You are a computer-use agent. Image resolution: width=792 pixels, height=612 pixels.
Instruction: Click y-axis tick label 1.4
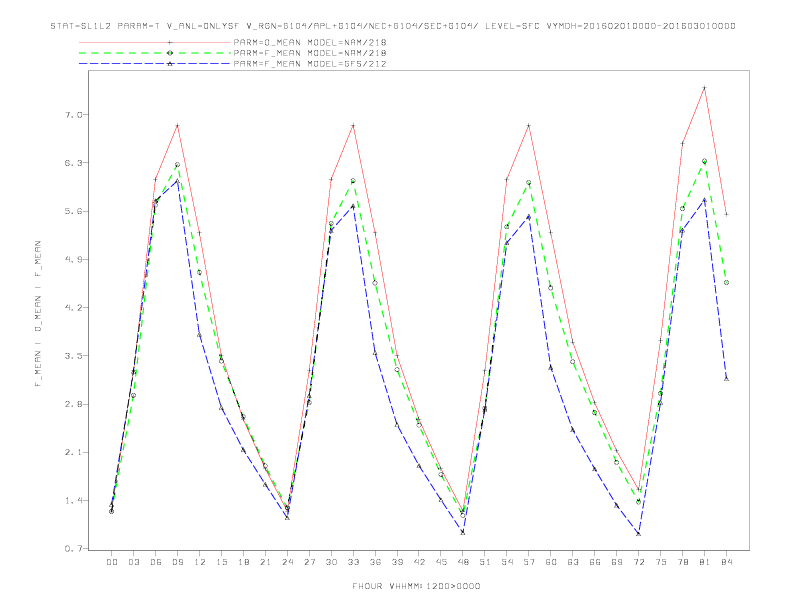(x=73, y=500)
